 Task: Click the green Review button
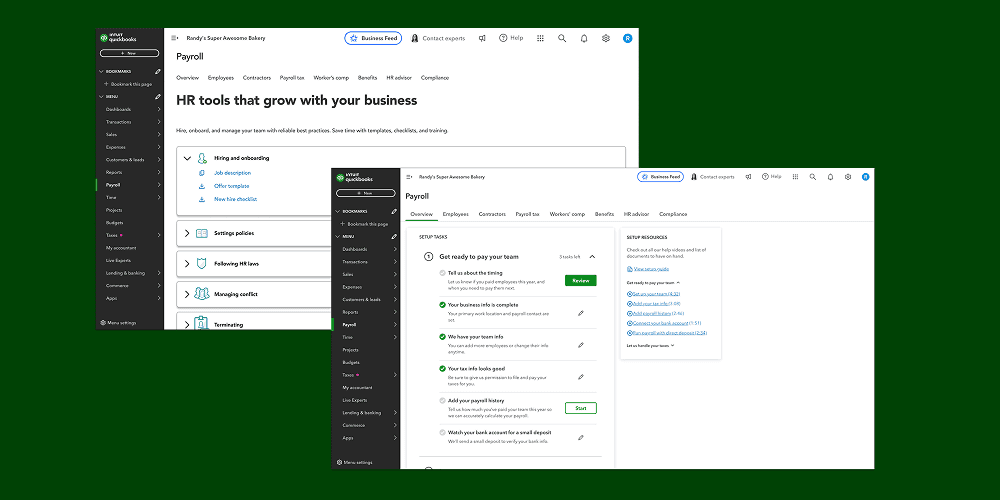point(581,281)
